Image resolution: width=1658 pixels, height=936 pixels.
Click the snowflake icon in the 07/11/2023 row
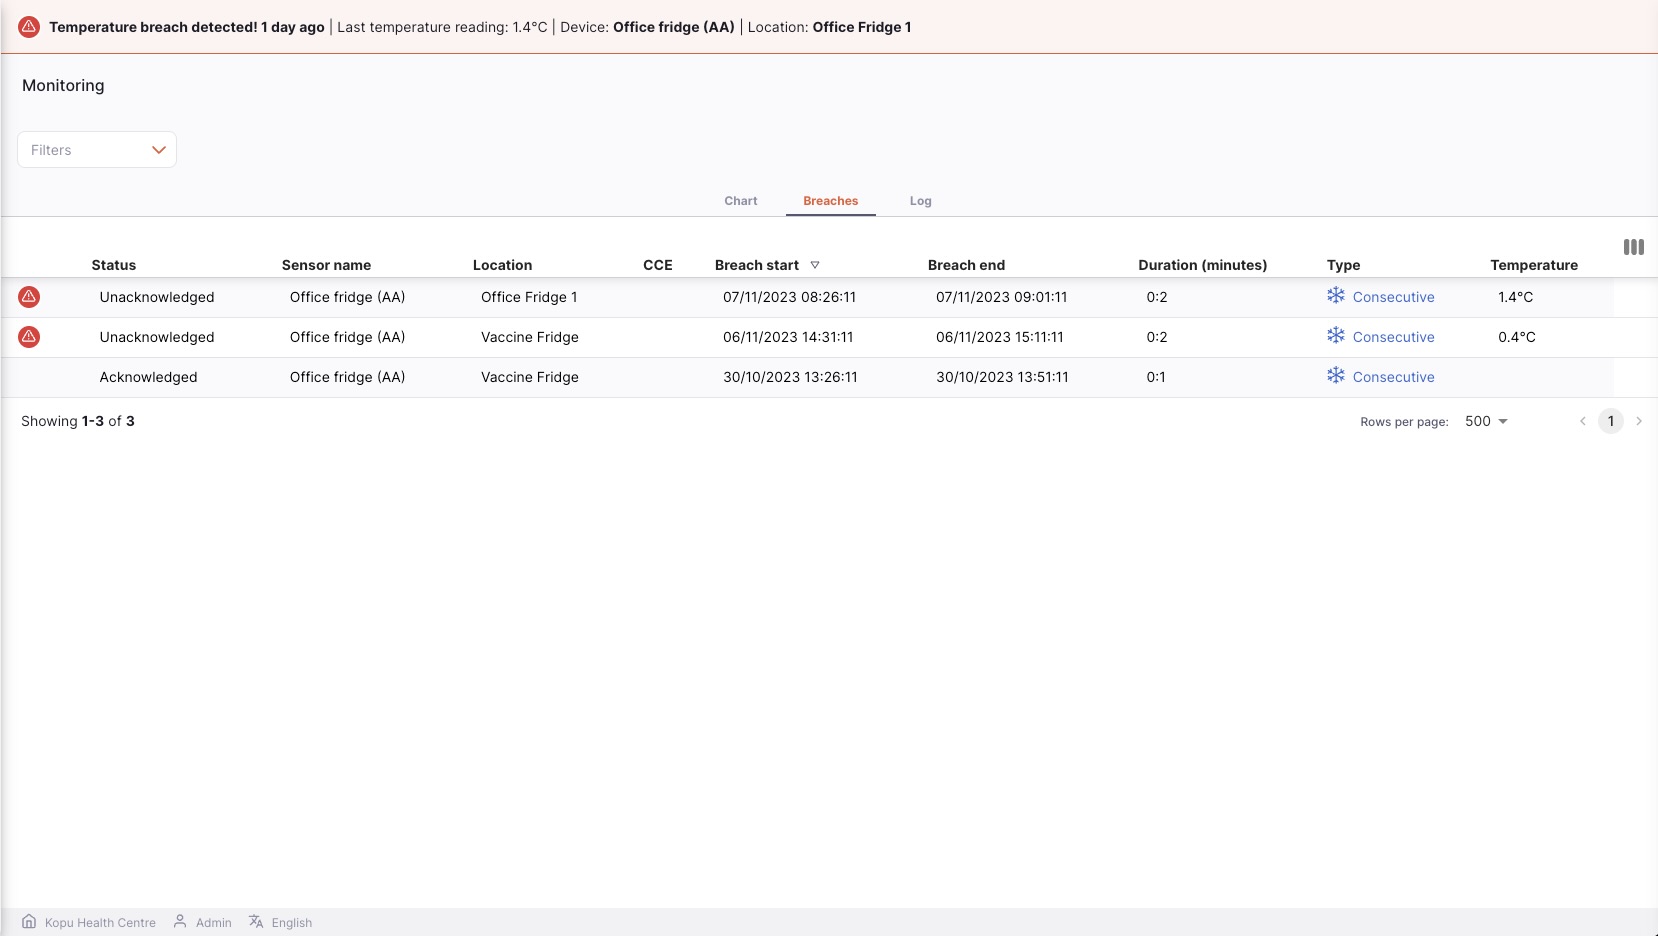tap(1336, 295)
